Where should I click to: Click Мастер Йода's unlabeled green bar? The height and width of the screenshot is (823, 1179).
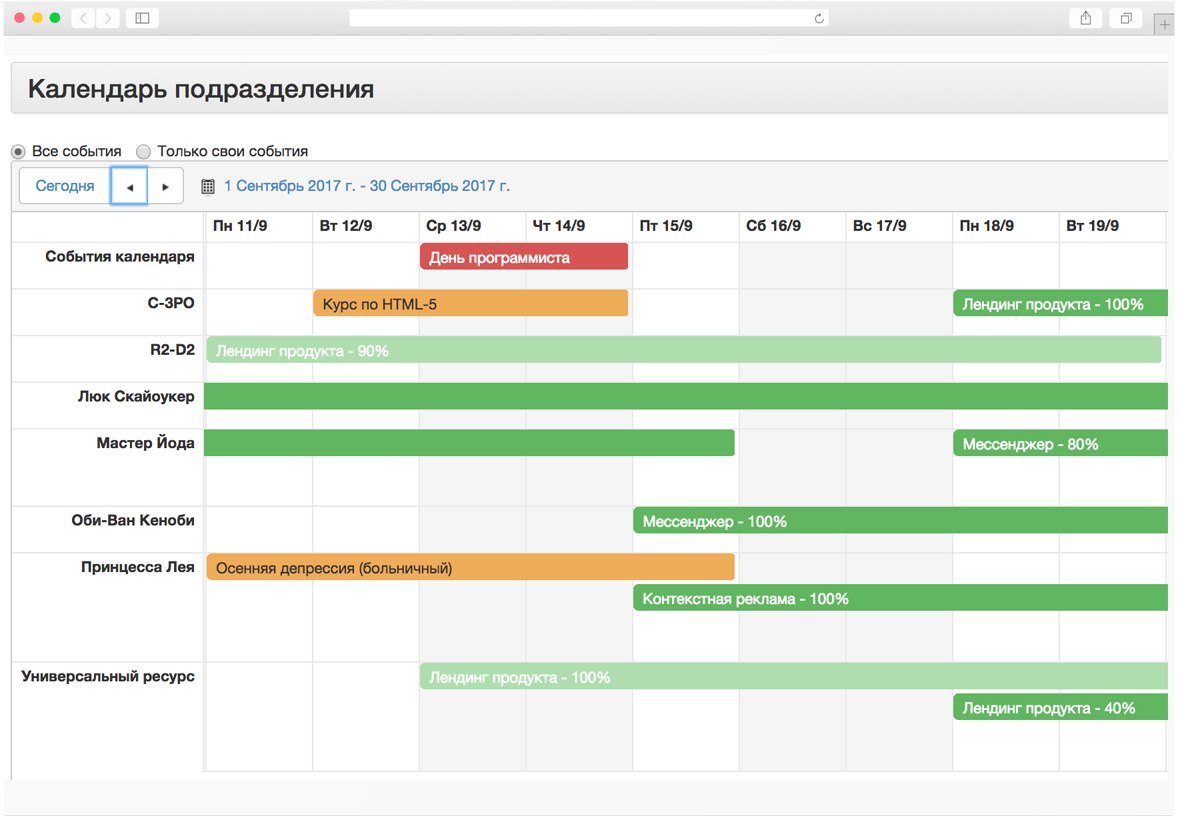click(x=469, y=443)
